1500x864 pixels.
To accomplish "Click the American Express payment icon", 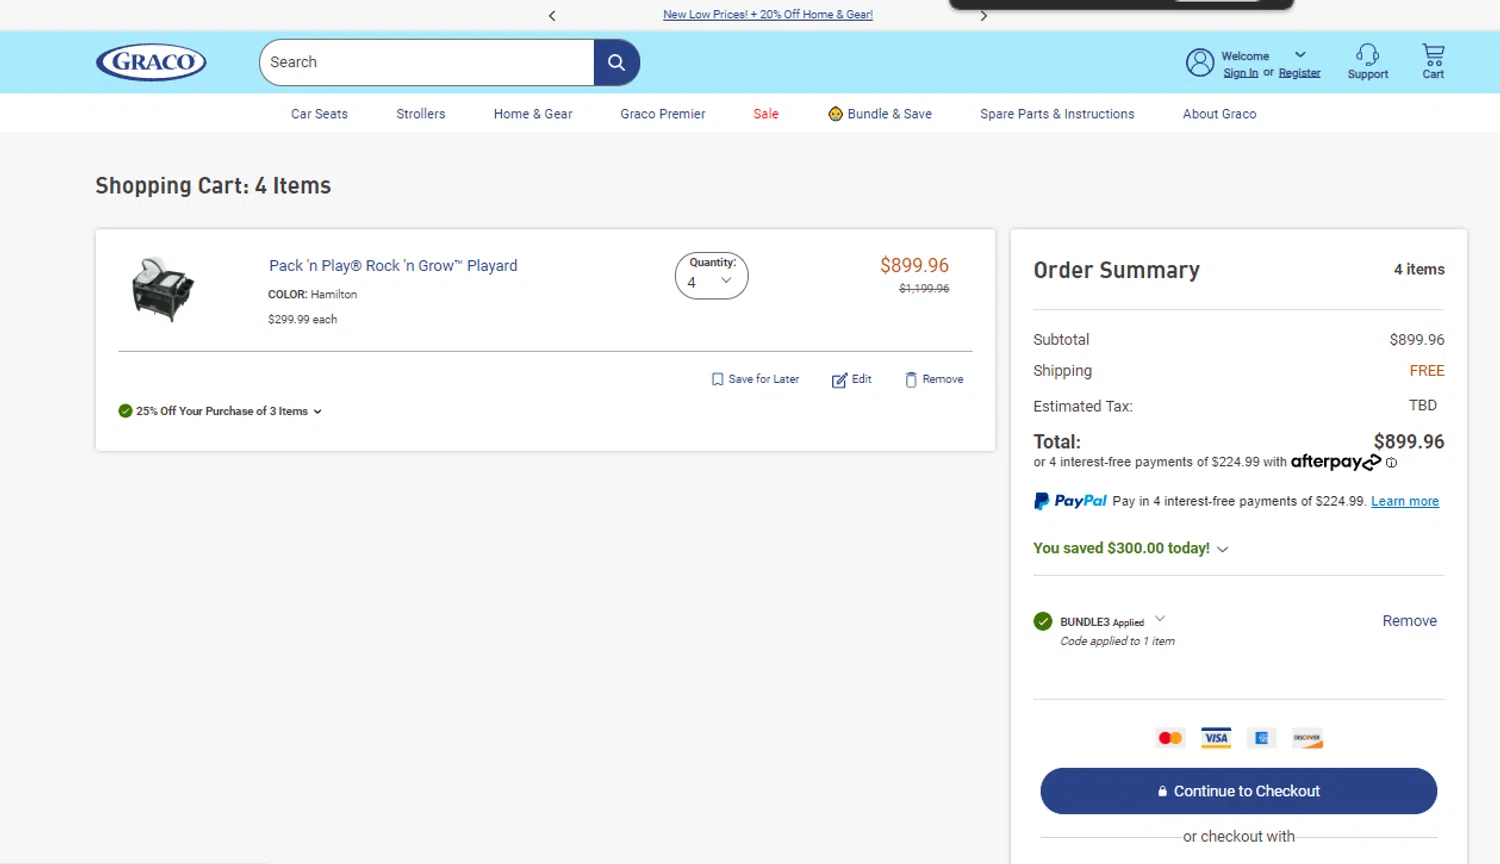I will [x=1262, y=738].
